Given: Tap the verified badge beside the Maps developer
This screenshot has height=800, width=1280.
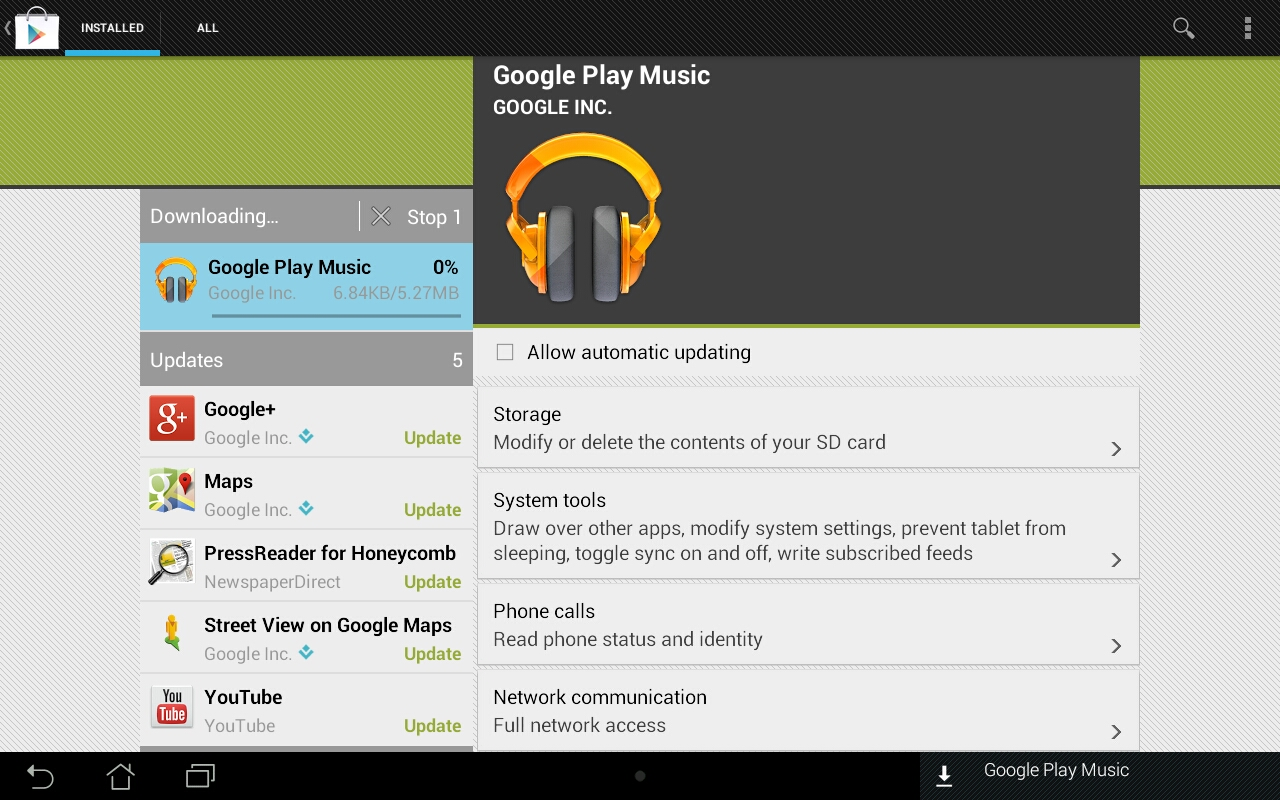Looking at the screenshot, I should click(307, 508).
